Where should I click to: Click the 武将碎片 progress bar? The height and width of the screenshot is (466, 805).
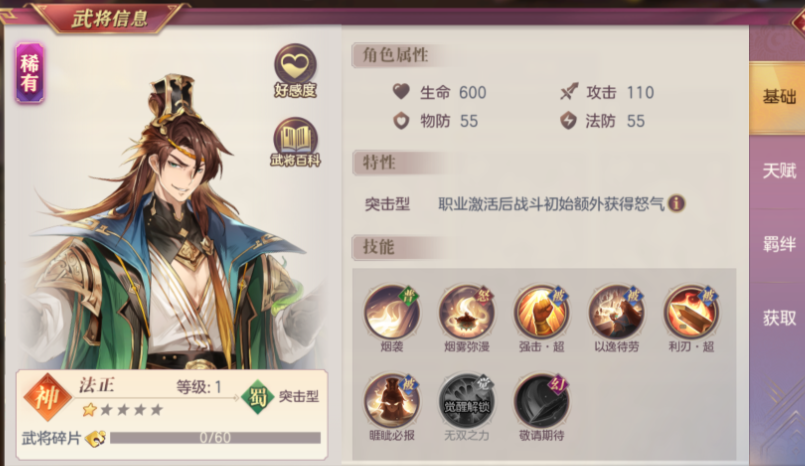(x=215, y=438)
